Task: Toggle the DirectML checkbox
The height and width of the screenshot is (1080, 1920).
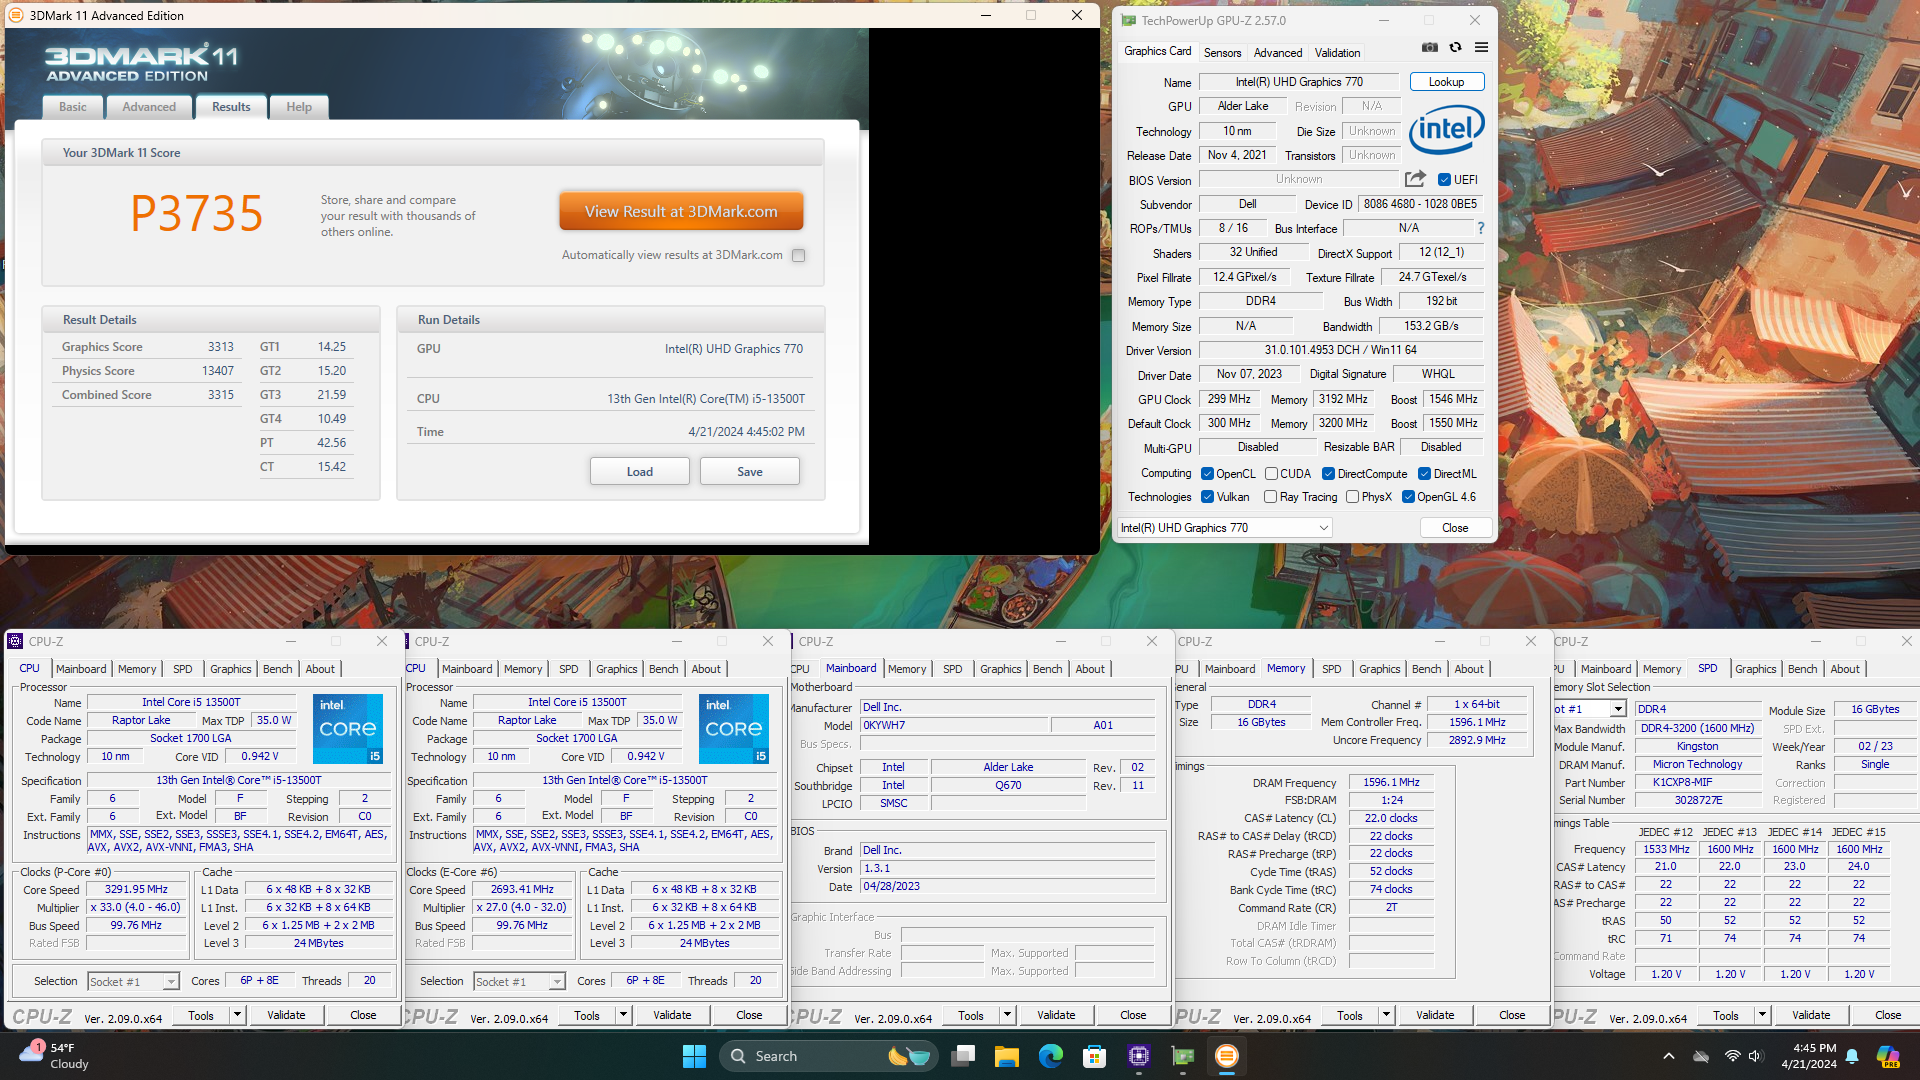Action: [1424, 474]
